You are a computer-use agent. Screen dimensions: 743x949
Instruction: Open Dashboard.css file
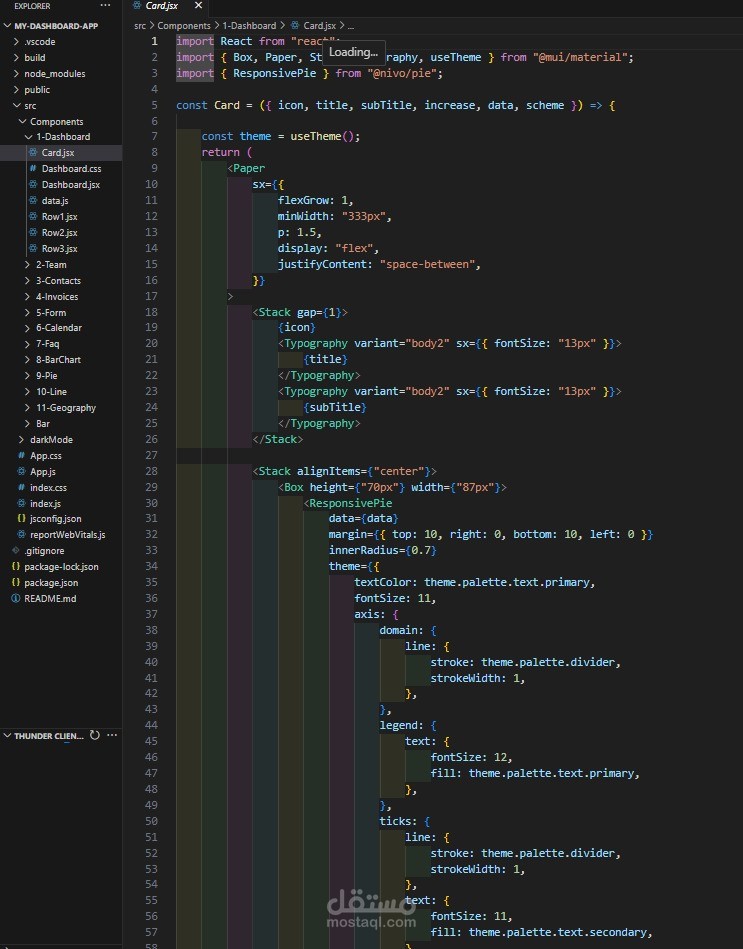click(71, 169)
